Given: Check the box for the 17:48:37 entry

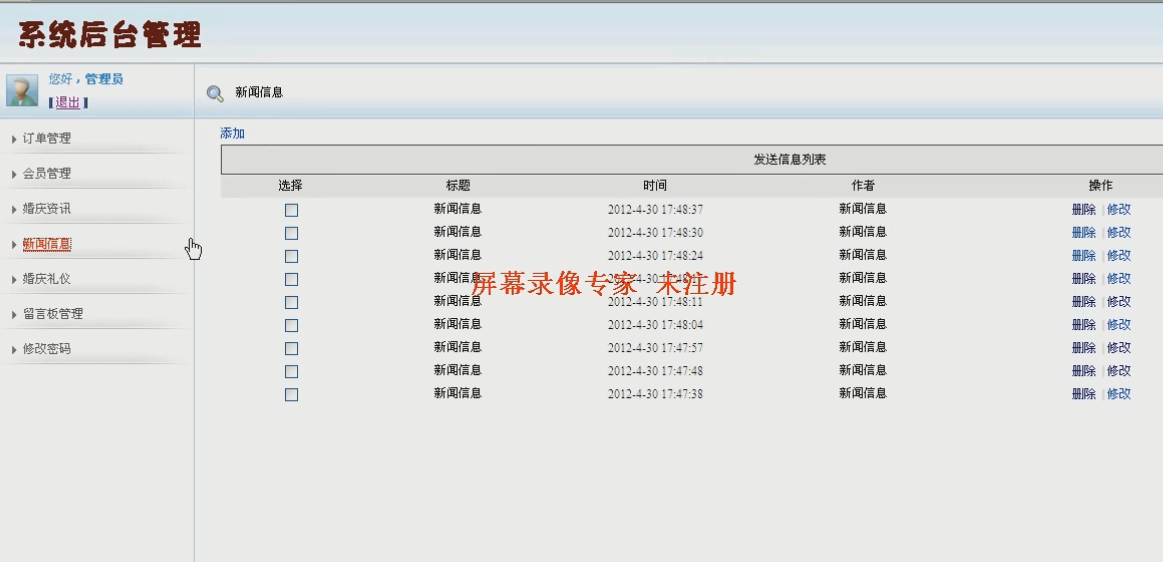Looking at the screenshot, I should pos(291,210).
